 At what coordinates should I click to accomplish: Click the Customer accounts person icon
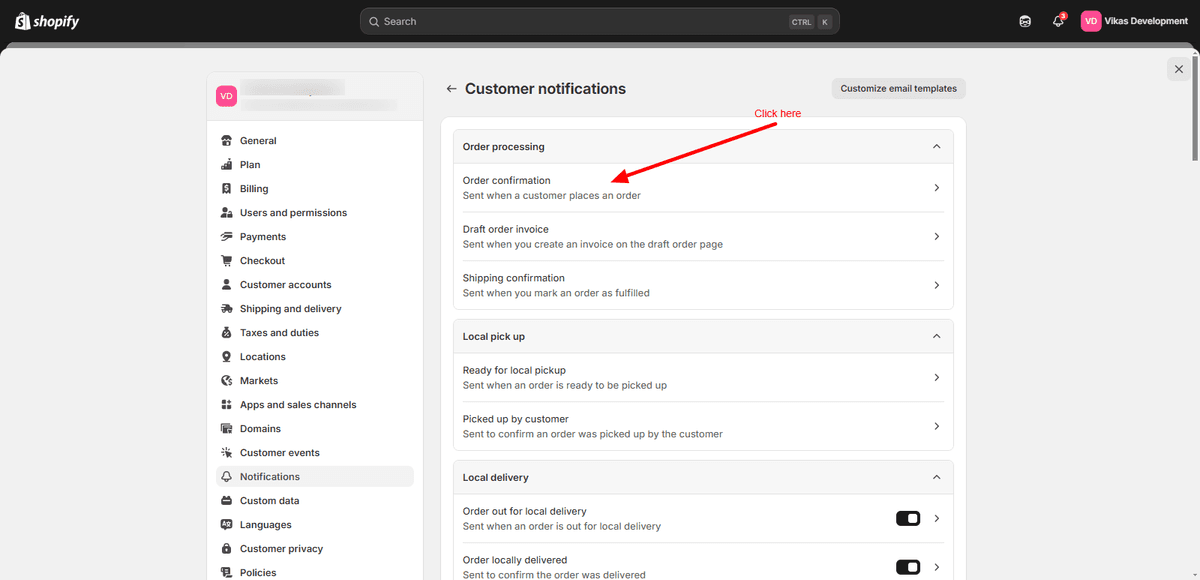(x=227, y=285)
